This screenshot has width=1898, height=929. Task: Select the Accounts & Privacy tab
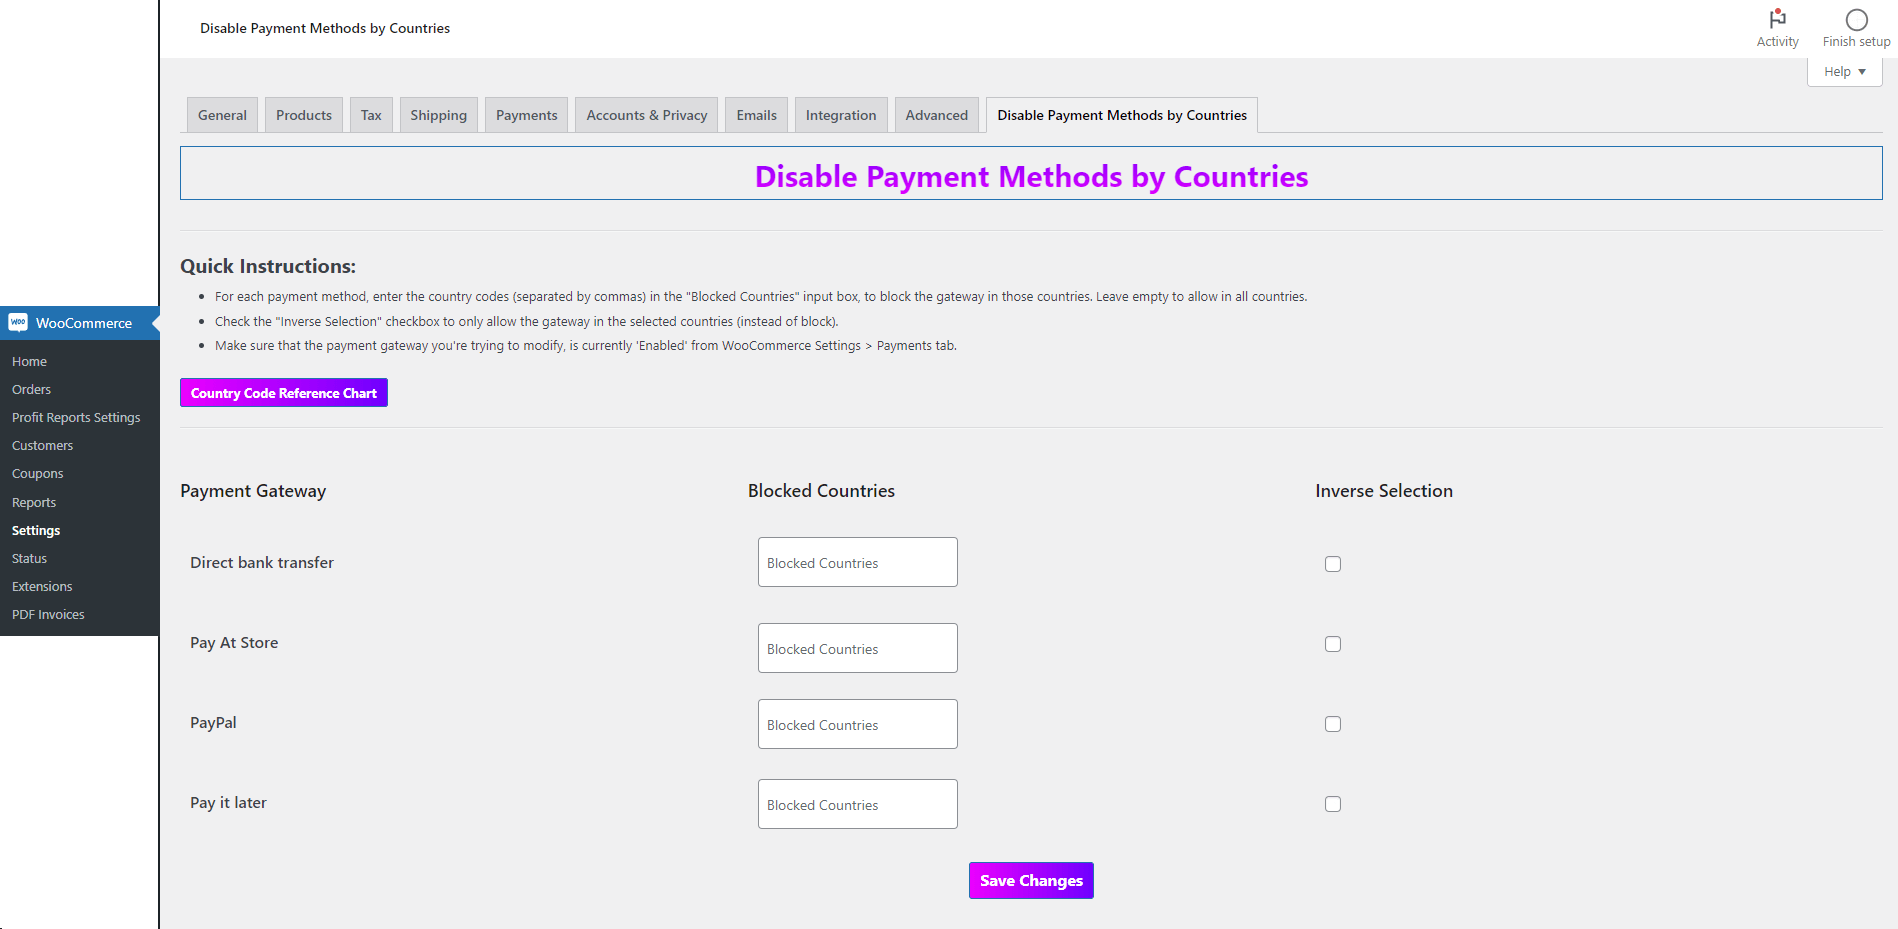click(645, 114)
